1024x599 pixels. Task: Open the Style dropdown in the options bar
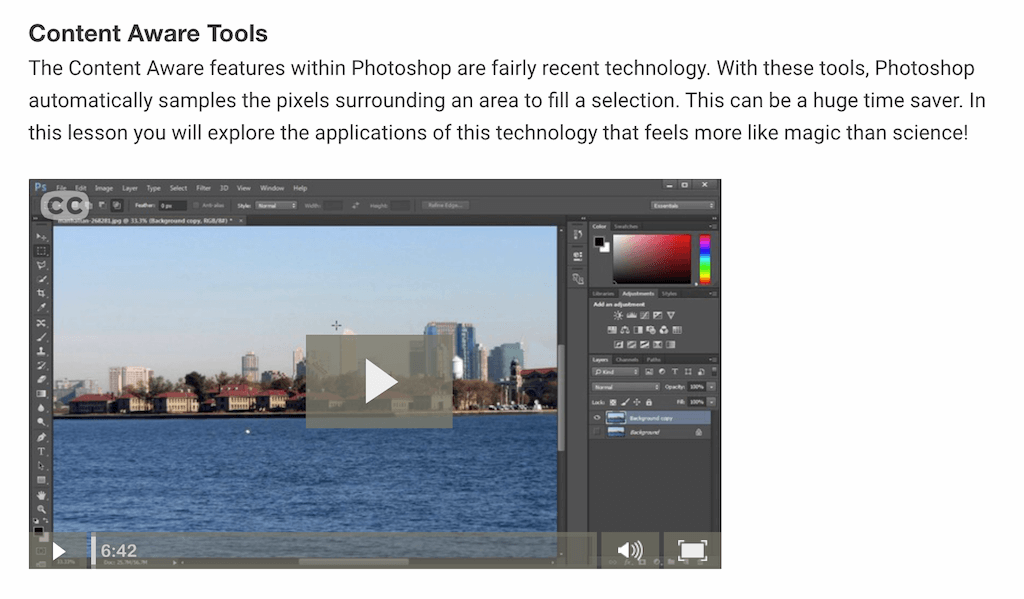[276, 205]
